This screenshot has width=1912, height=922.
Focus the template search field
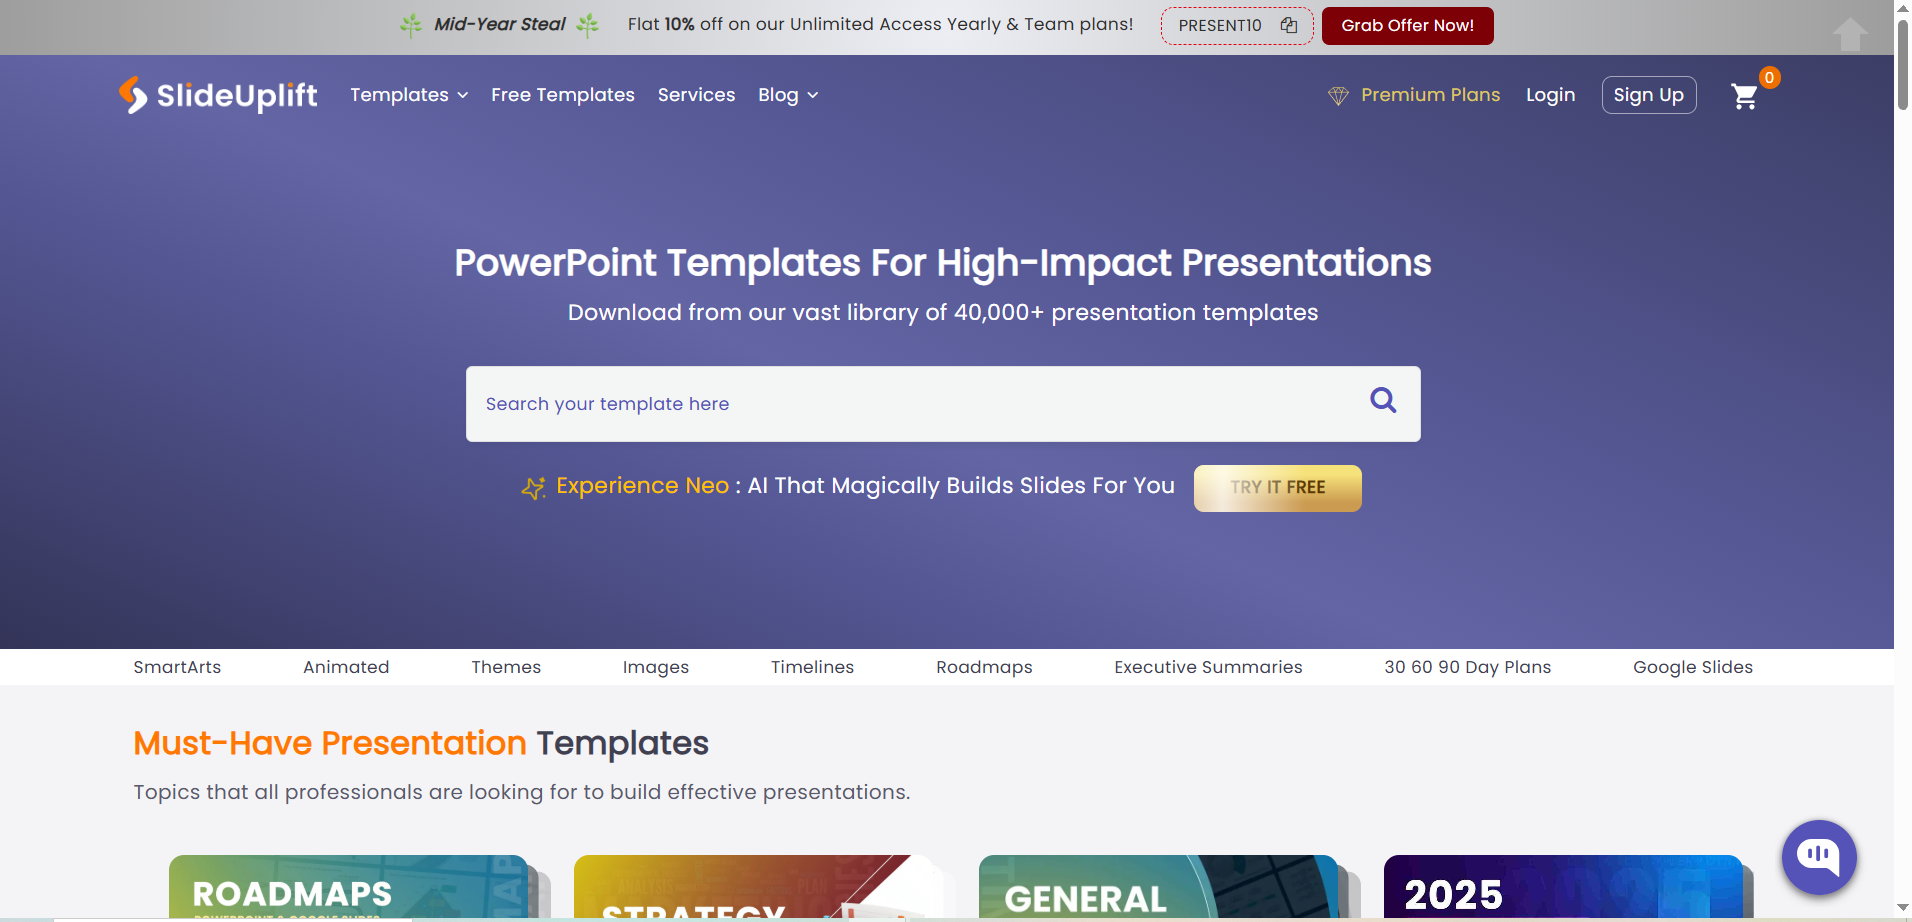[x=943, y=404]
